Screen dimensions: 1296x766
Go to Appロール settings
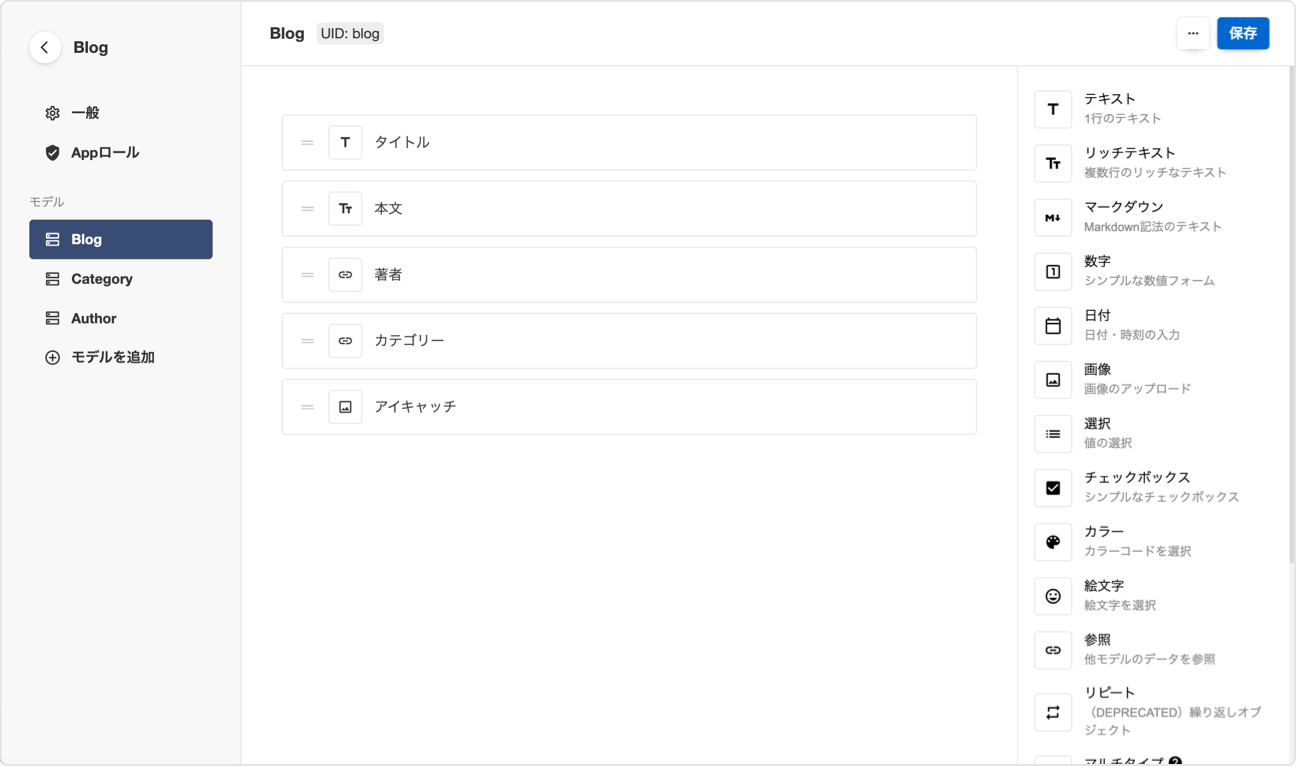[104, 152]
